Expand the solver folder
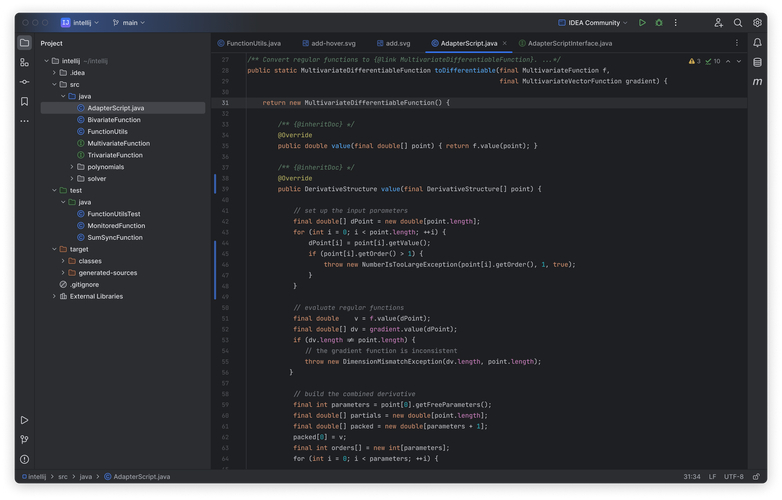This screenshot has width=782, height=500. [72, 179]
